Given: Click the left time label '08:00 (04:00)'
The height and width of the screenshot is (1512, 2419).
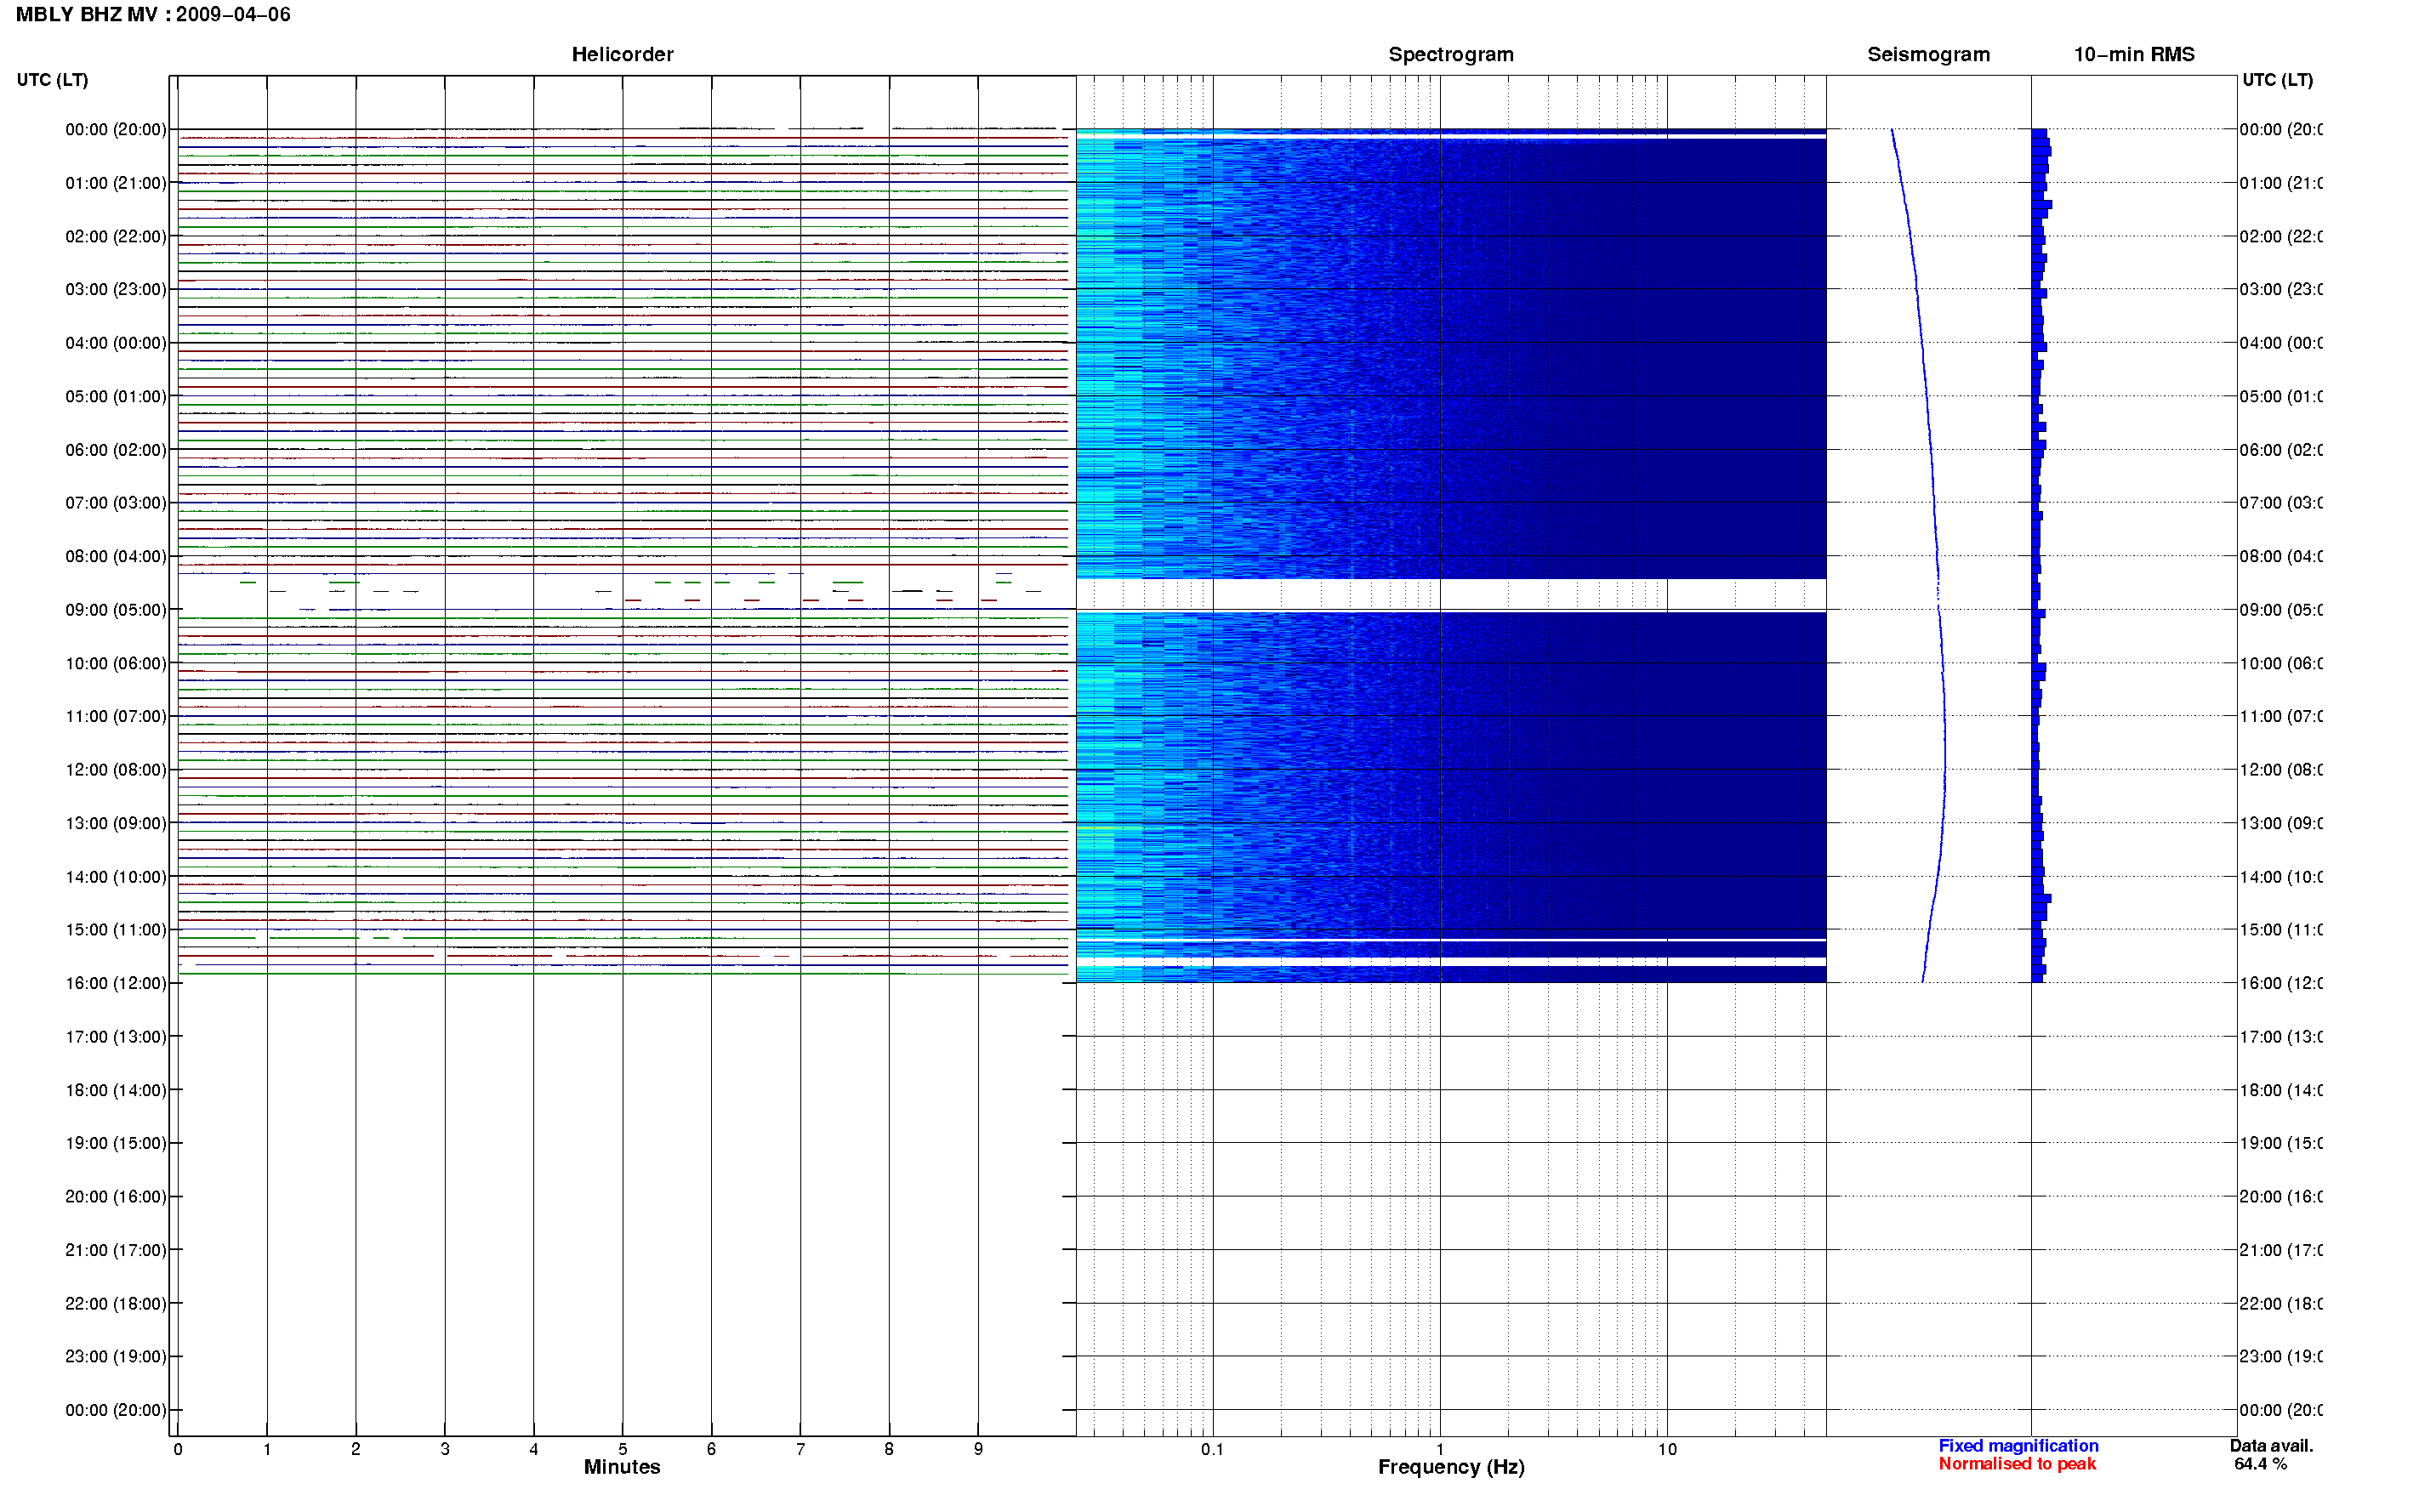Looking at the screenshot, I should (116, 557).
